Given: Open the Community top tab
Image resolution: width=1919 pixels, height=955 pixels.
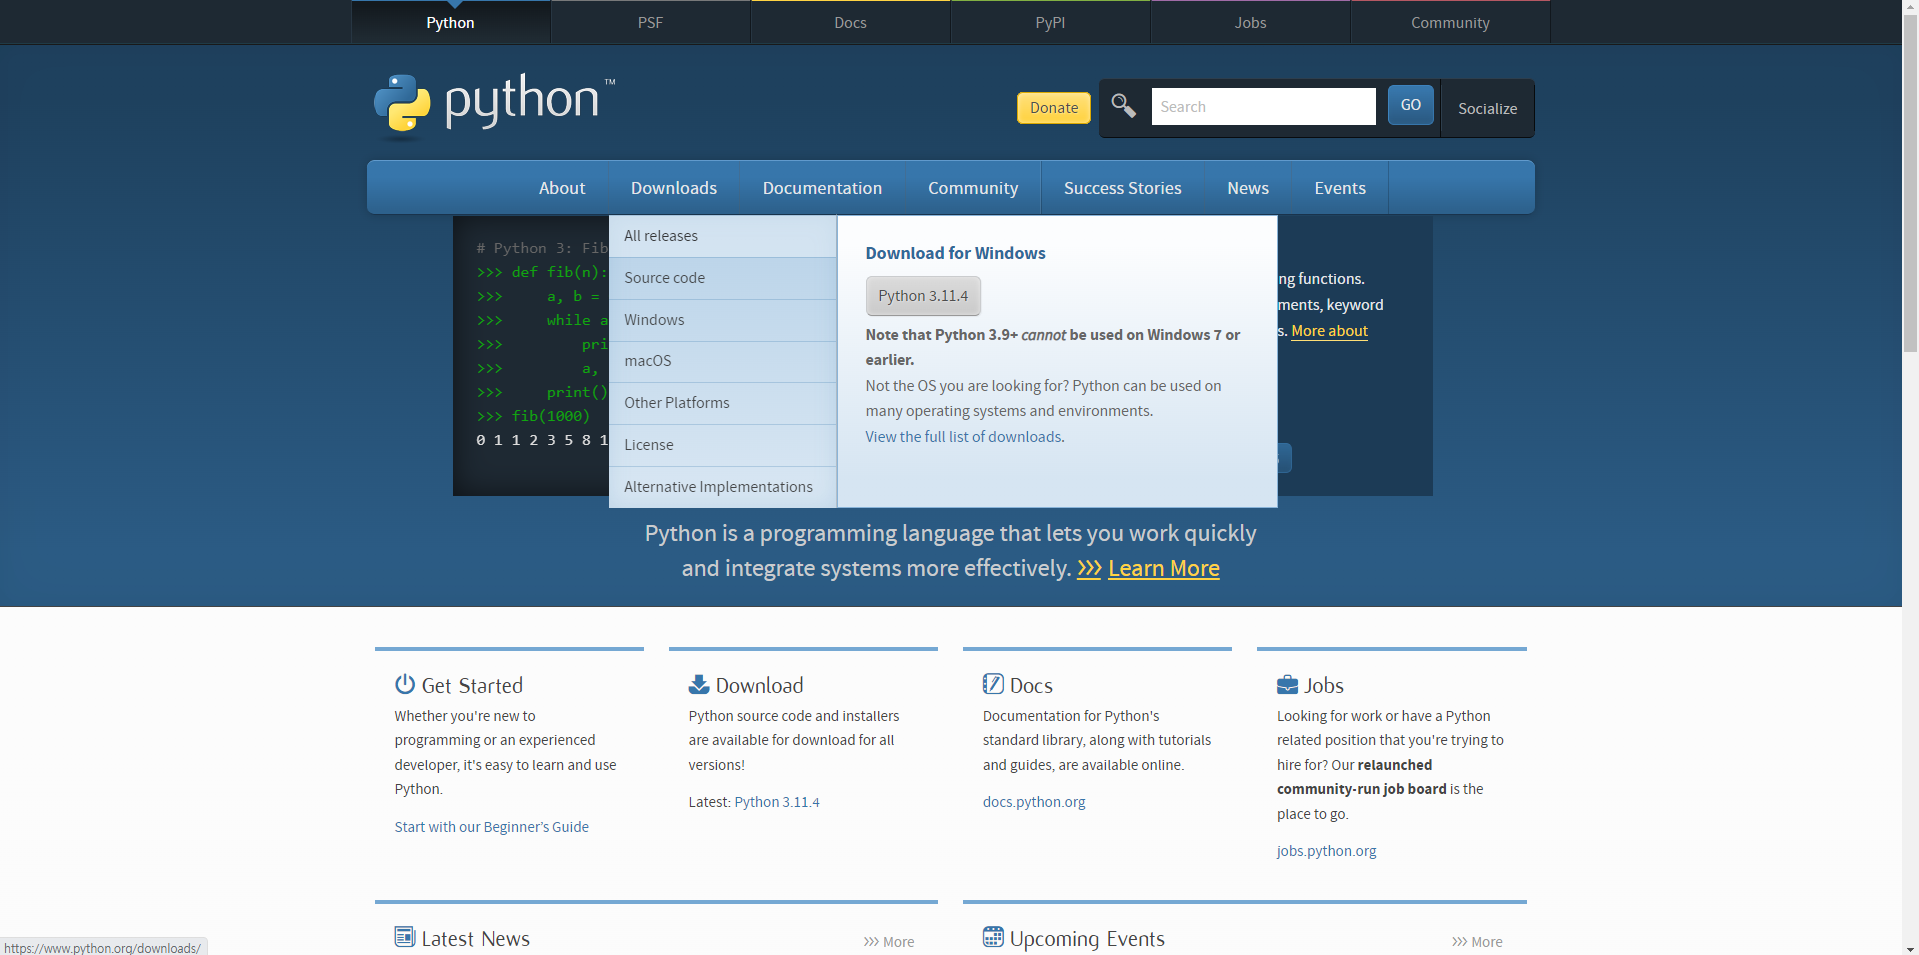Looking at the screenshot, I should 1451,22.
